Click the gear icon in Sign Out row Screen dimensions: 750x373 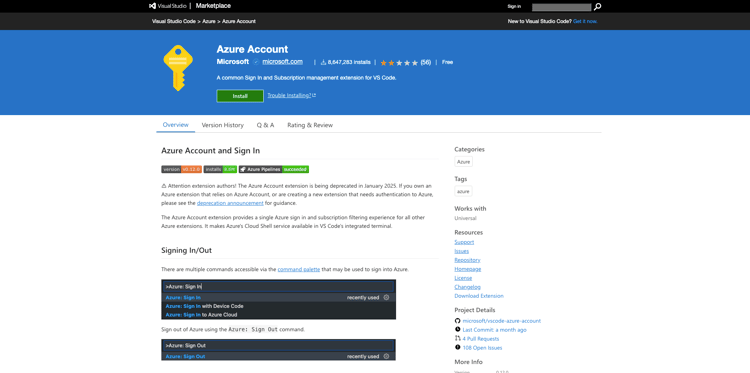(386, 356)
